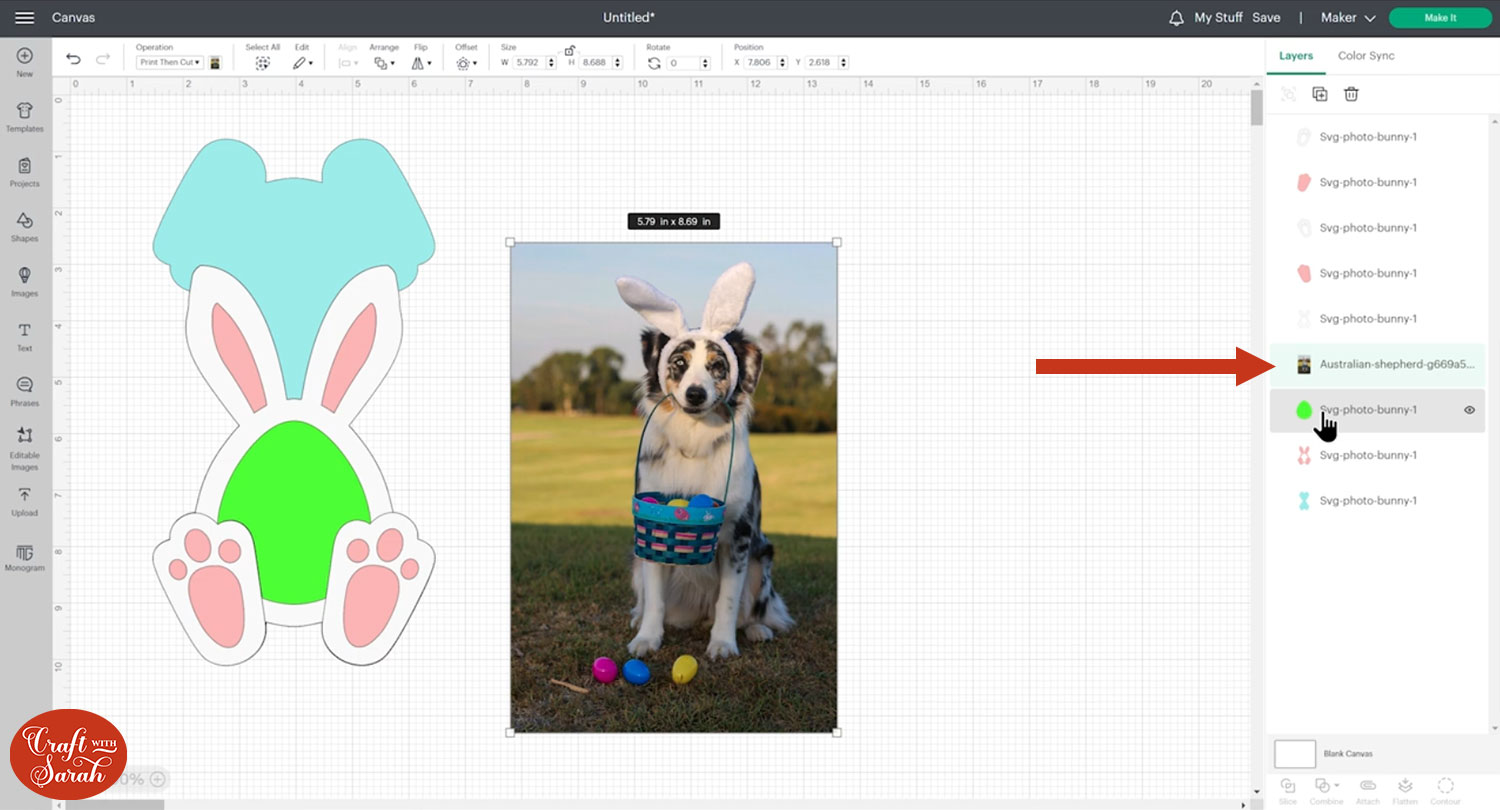Open the Operation dropdown showing Print Then Cut
Screen dimensions: 1500x810
169,62
